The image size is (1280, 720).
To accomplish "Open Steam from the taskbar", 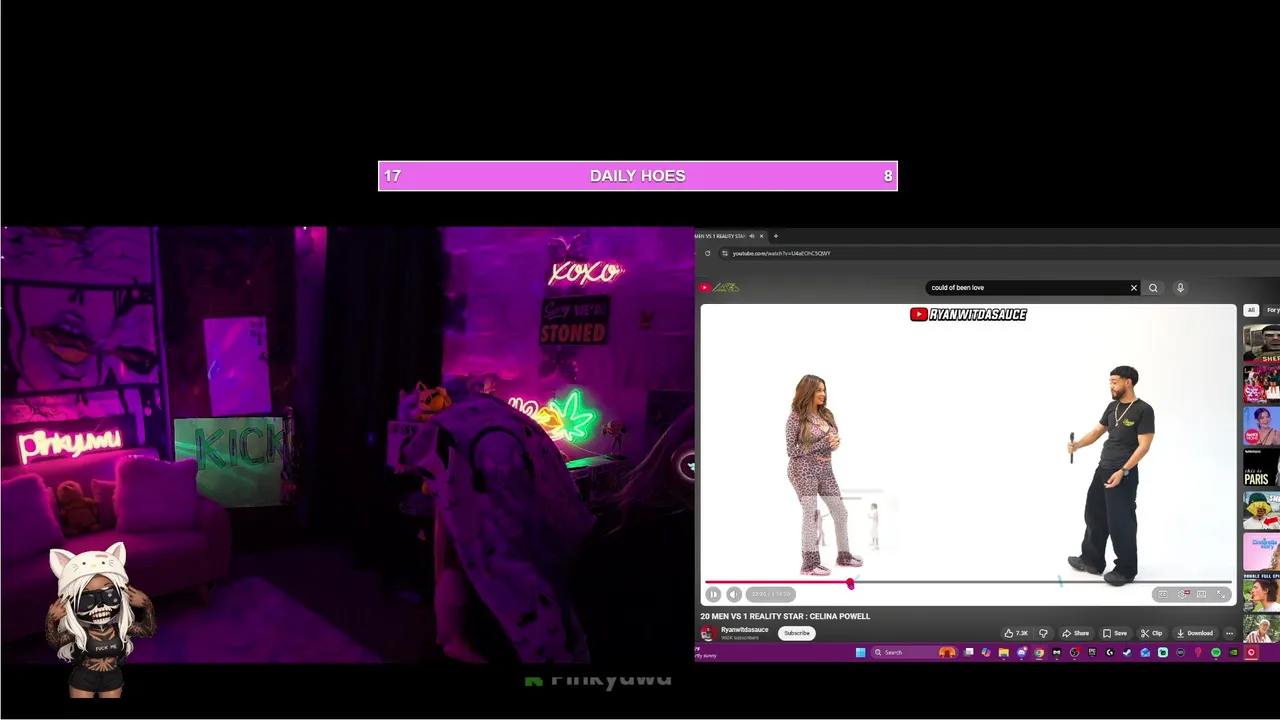I will coord(1127,652).
